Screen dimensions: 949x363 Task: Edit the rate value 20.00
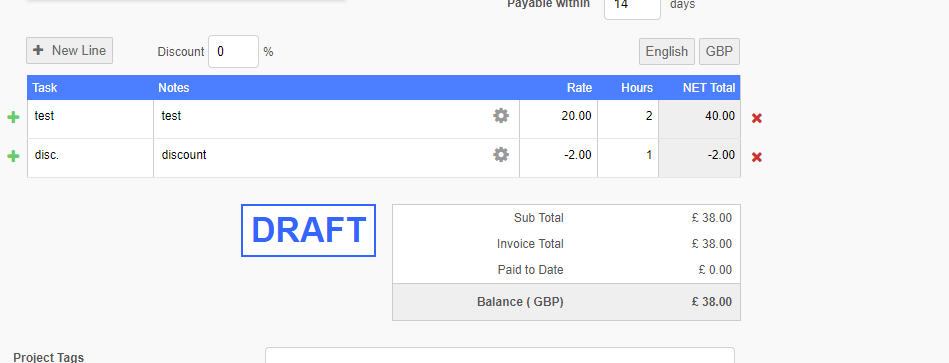point(559,119)
